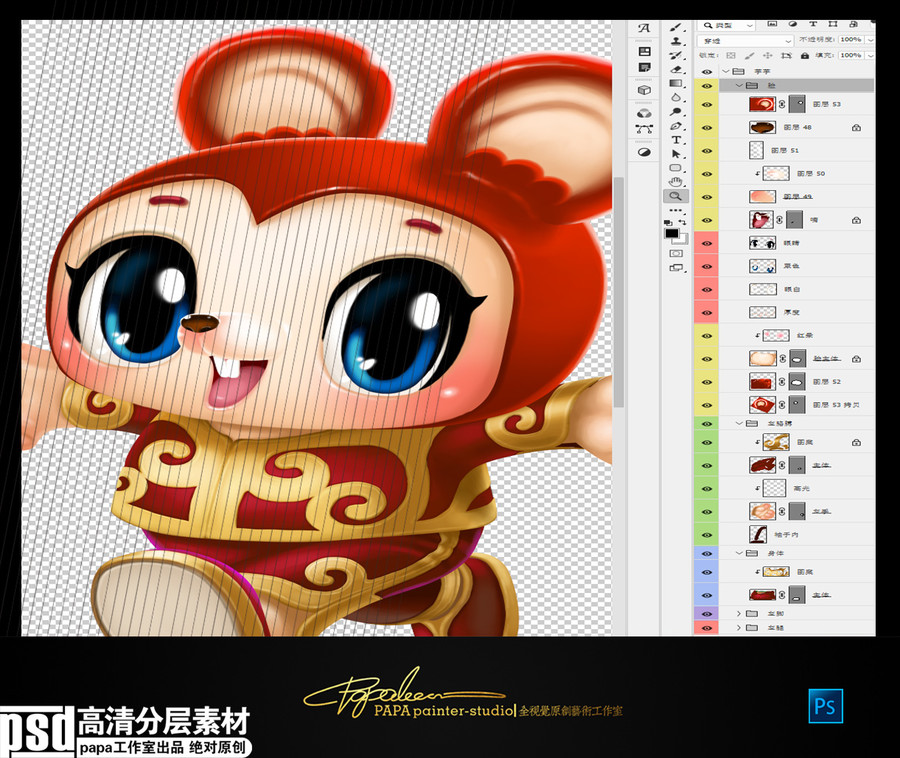The width and height of the screenshot is (900, 758).
Task: Collapse the top-level layer group folder
Action: pyautogui.click(x=726, y=71)
